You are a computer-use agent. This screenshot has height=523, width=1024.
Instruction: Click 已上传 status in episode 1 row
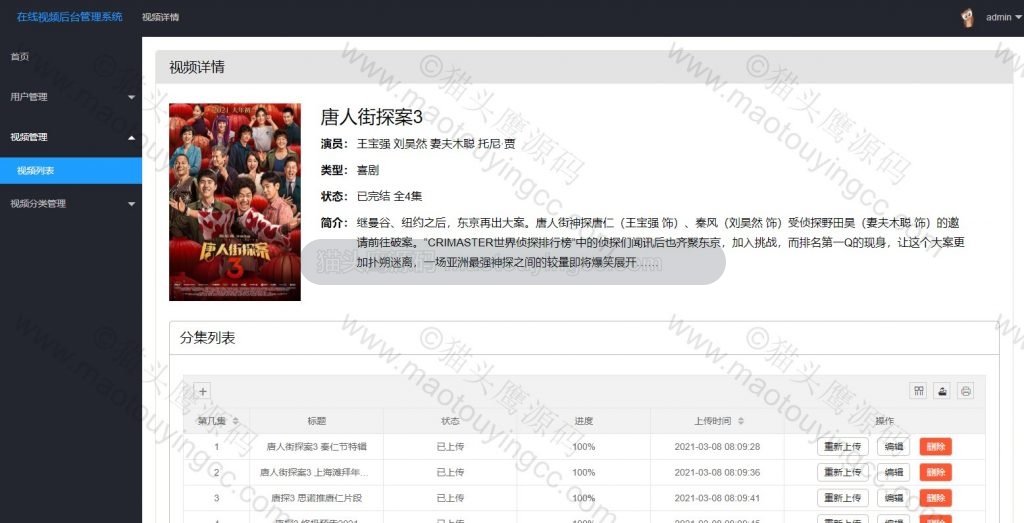[450, 447]
